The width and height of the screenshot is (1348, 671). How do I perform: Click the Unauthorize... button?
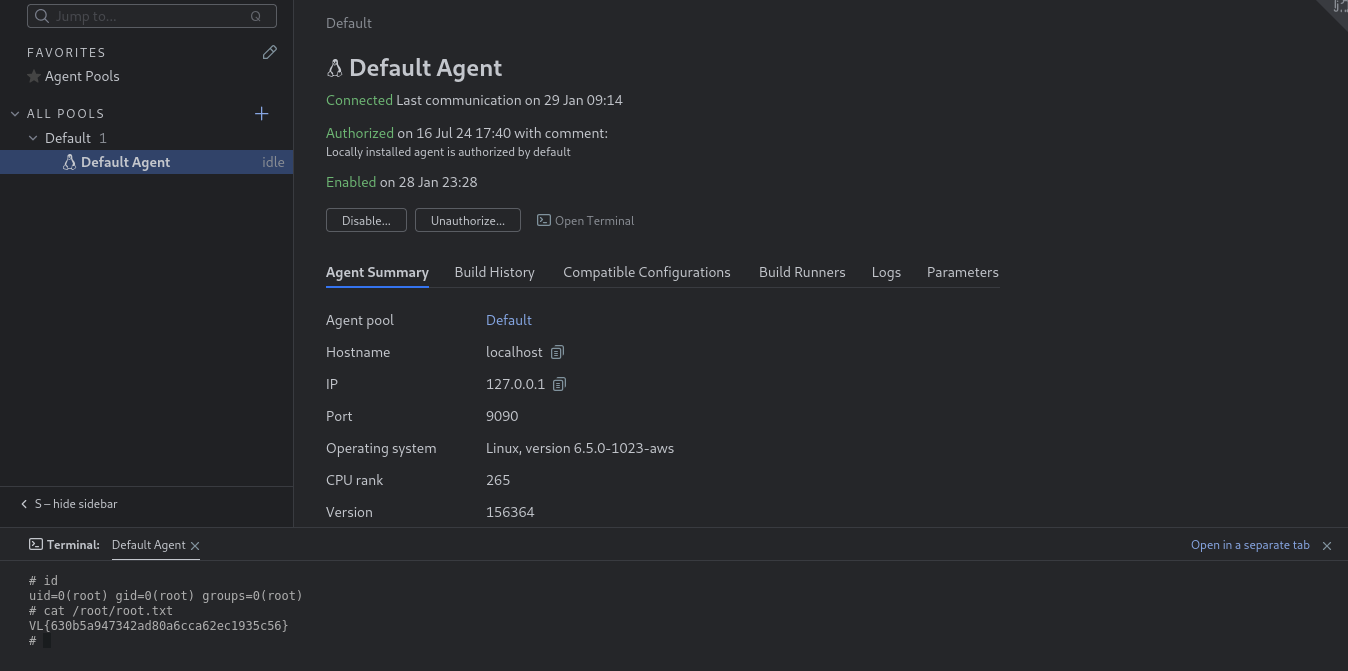[x=468, y=220]
